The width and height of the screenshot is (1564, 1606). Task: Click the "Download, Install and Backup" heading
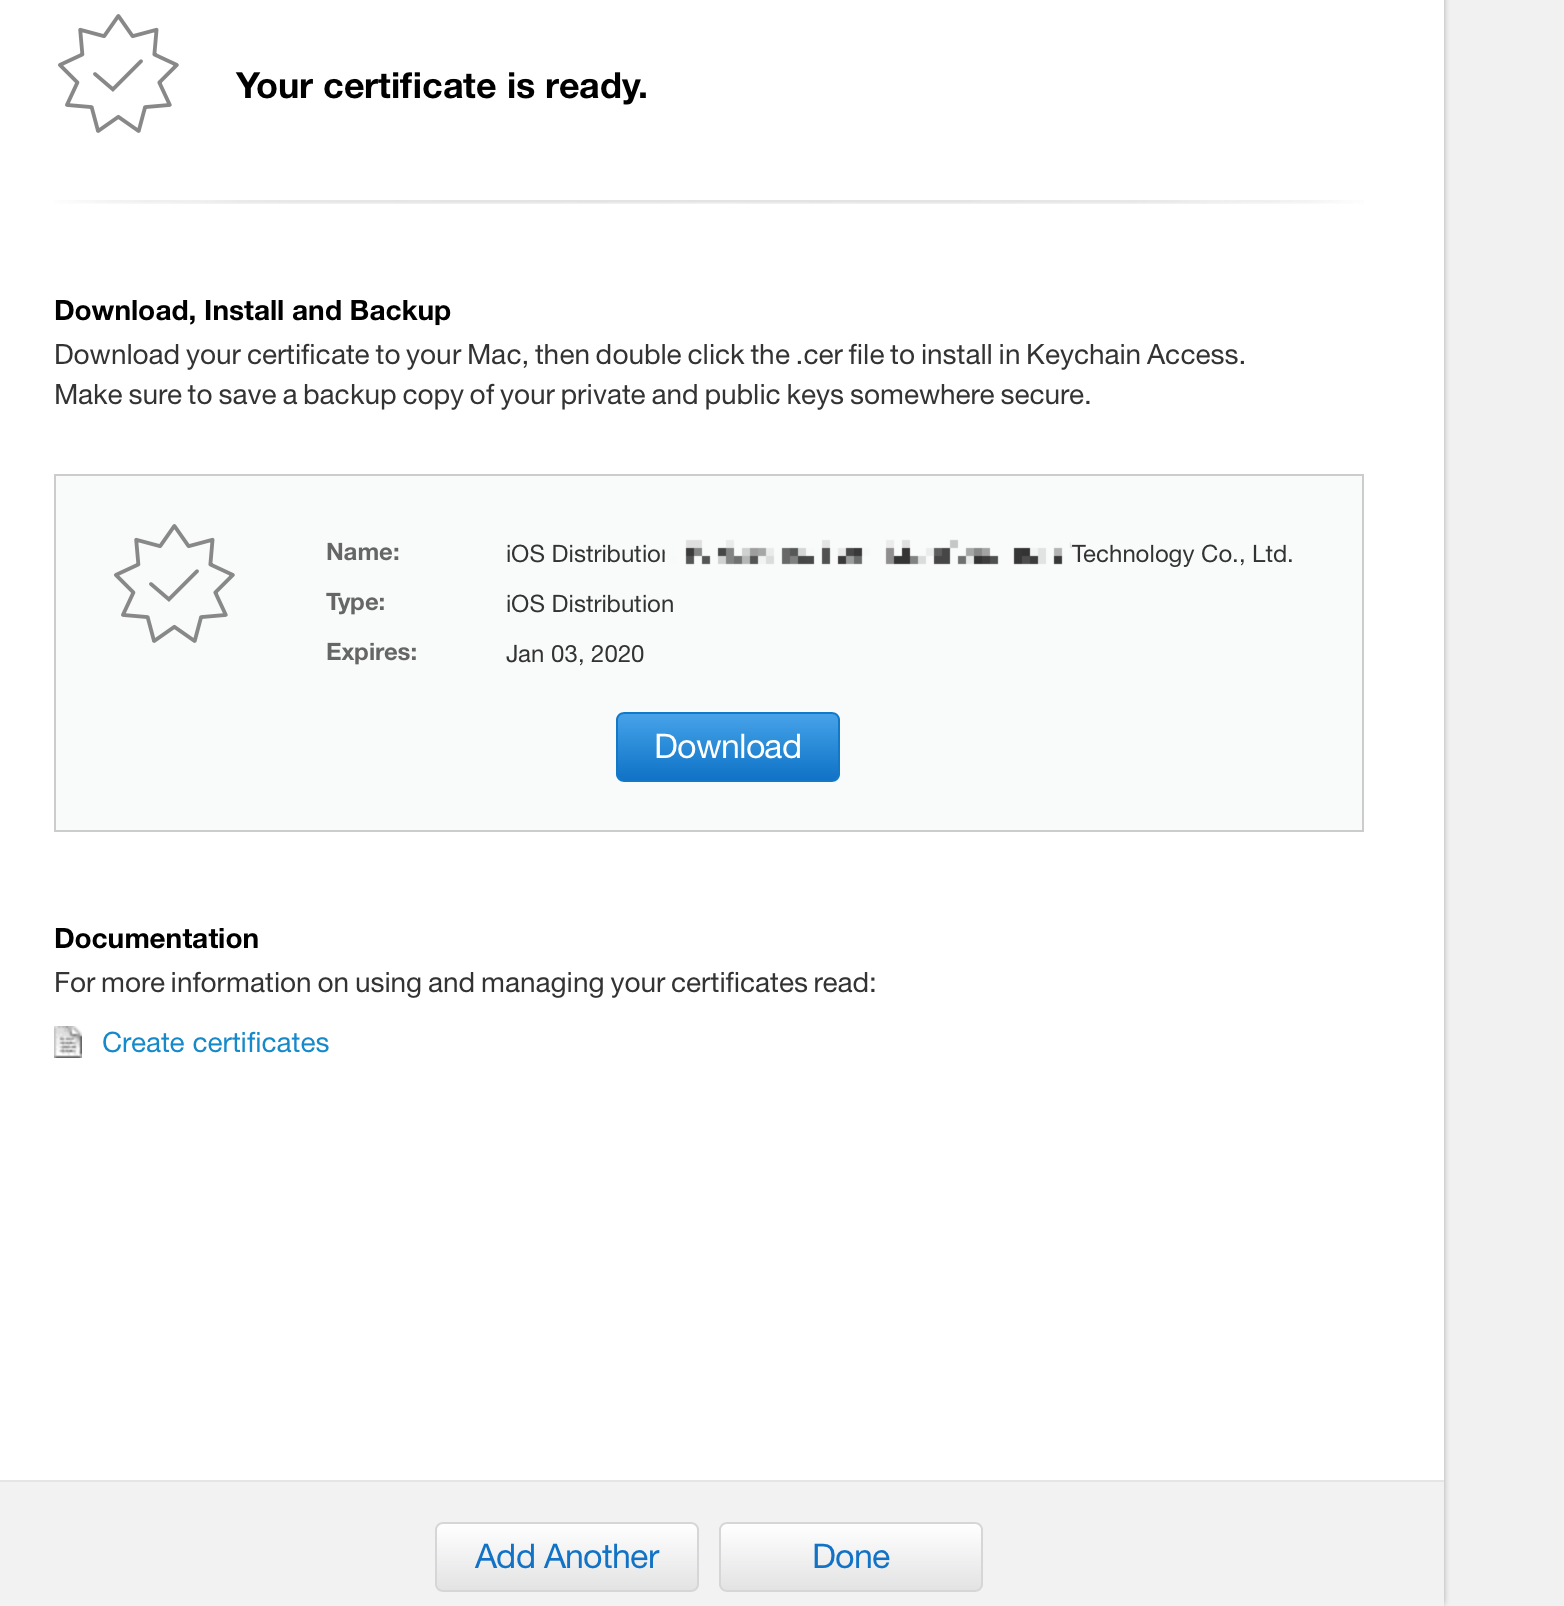point(252,310)
